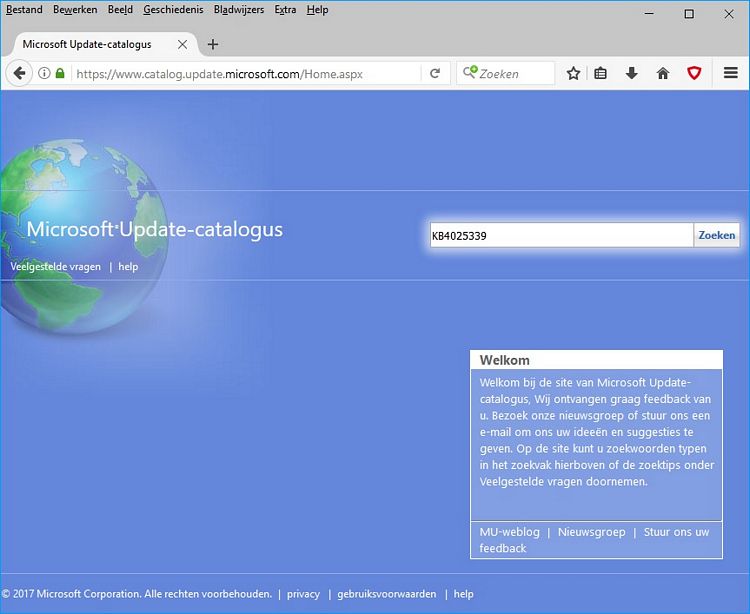Click Stuur ons uw feedback link
Viewport: 750px width, 614px height.
595,540
